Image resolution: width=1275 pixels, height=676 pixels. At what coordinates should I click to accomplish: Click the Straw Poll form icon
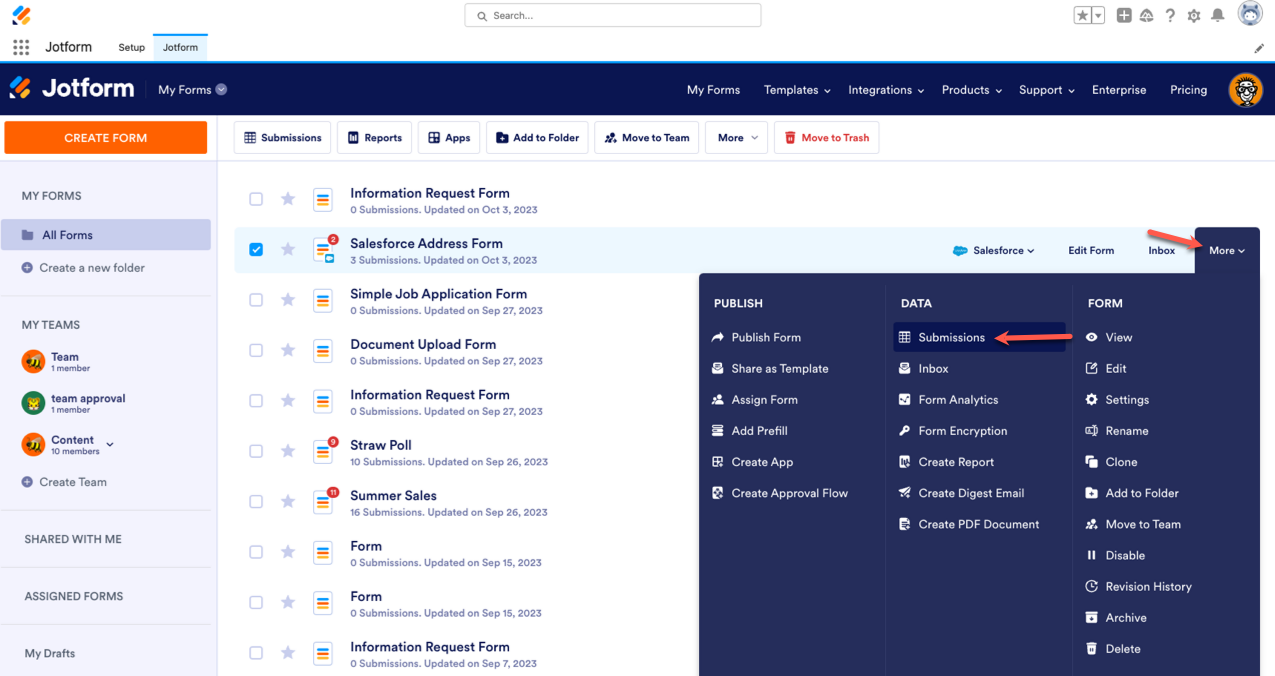pyautogui.click(x=323, y=451)
